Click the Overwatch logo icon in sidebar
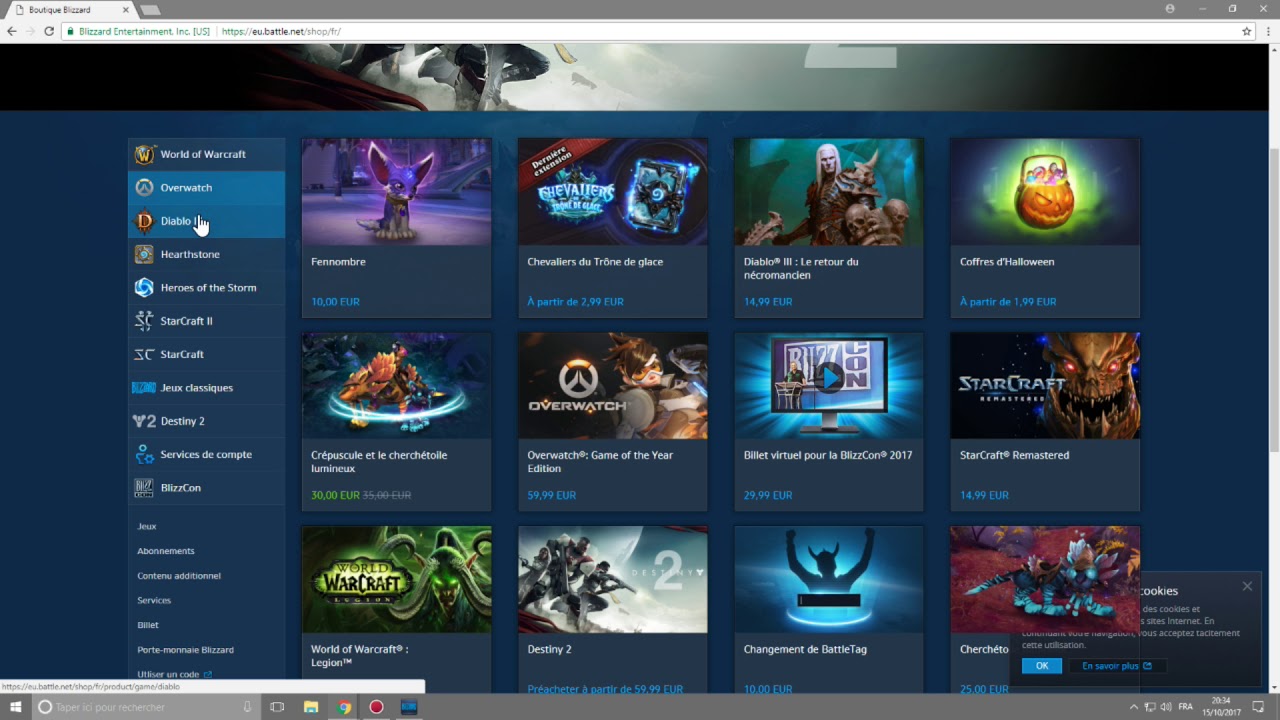Image resolution: width=1280 pixels, height=720 pixels. (145, 187)
